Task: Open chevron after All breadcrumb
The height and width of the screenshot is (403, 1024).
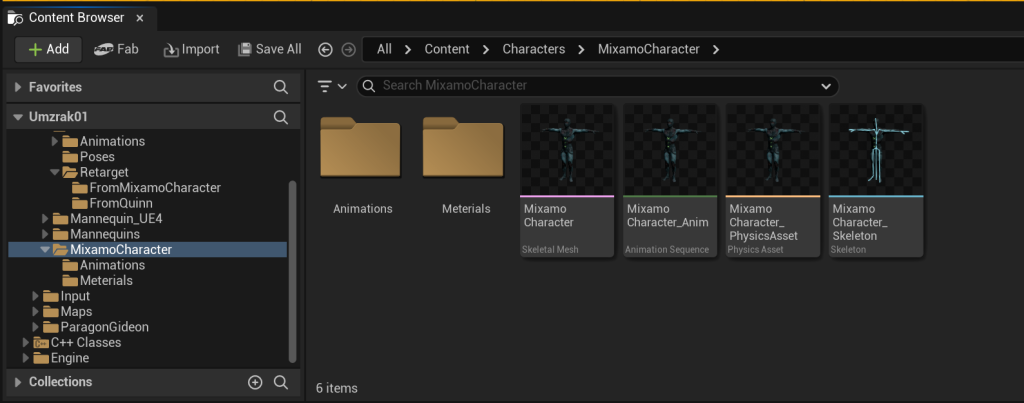Action: point(408,50)
